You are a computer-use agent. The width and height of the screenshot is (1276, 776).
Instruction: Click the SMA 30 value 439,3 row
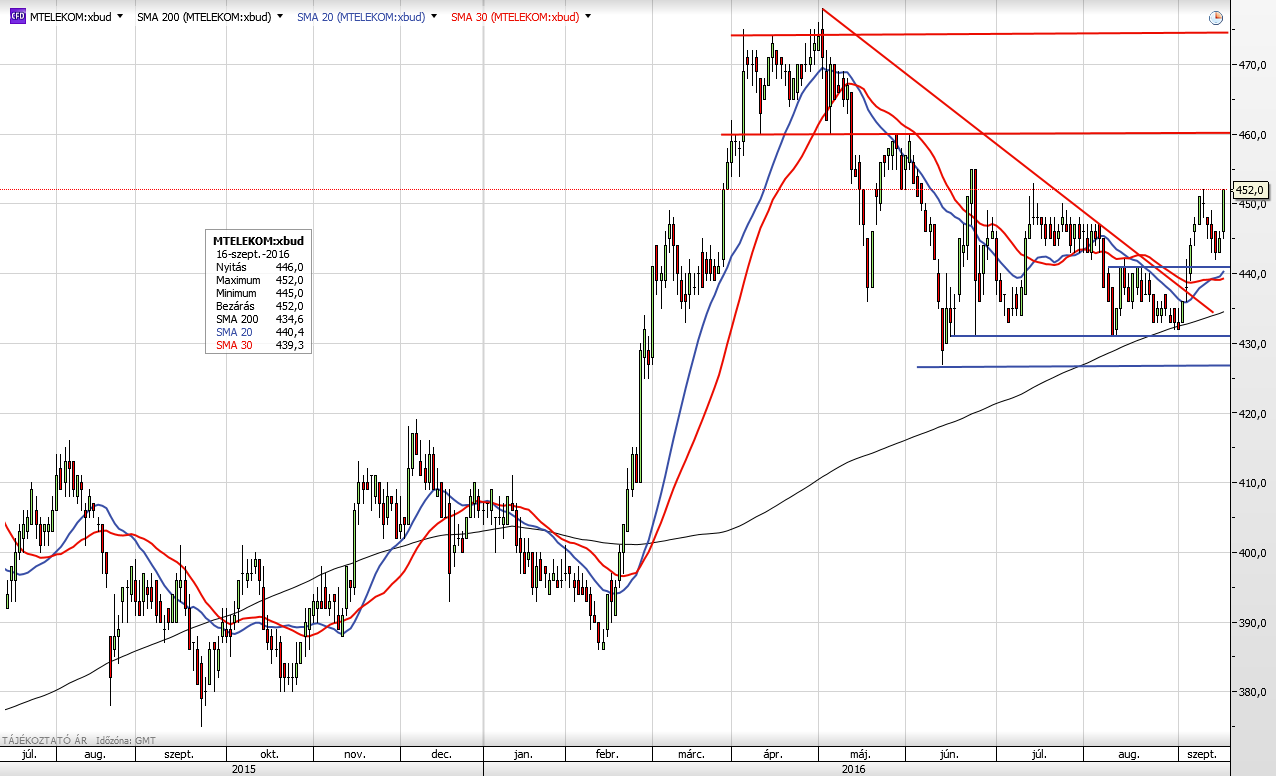259,345
